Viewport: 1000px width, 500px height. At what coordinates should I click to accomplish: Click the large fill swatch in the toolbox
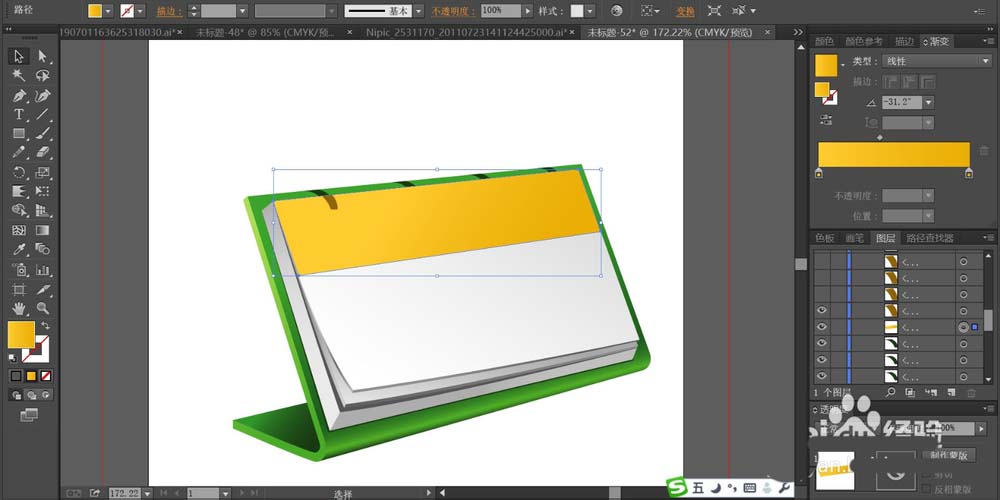pos(21,335)
